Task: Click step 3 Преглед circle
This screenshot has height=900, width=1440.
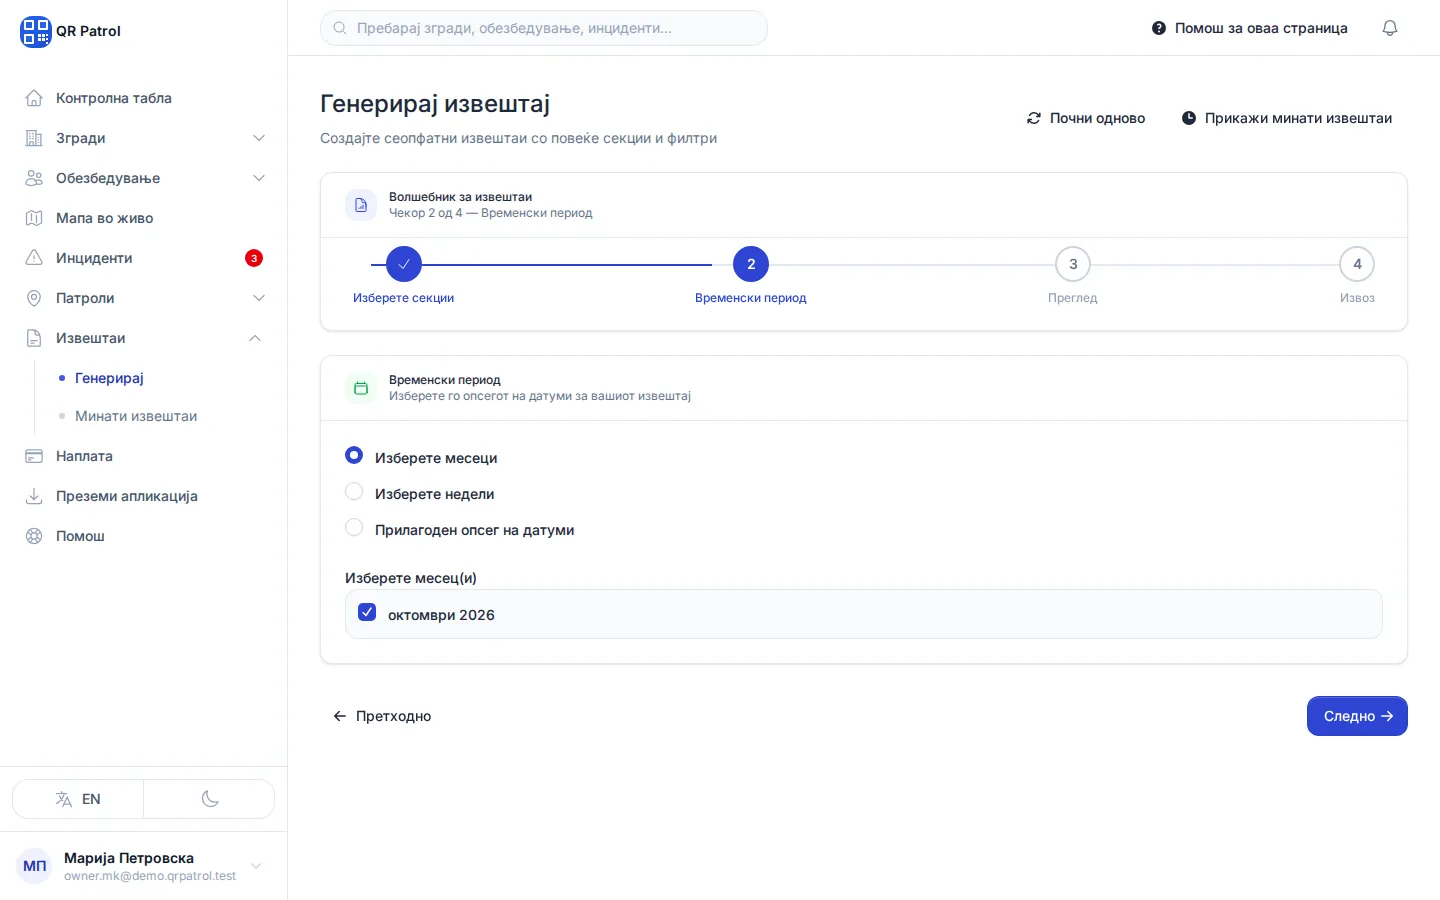Action: click(x=1073, y=264)
